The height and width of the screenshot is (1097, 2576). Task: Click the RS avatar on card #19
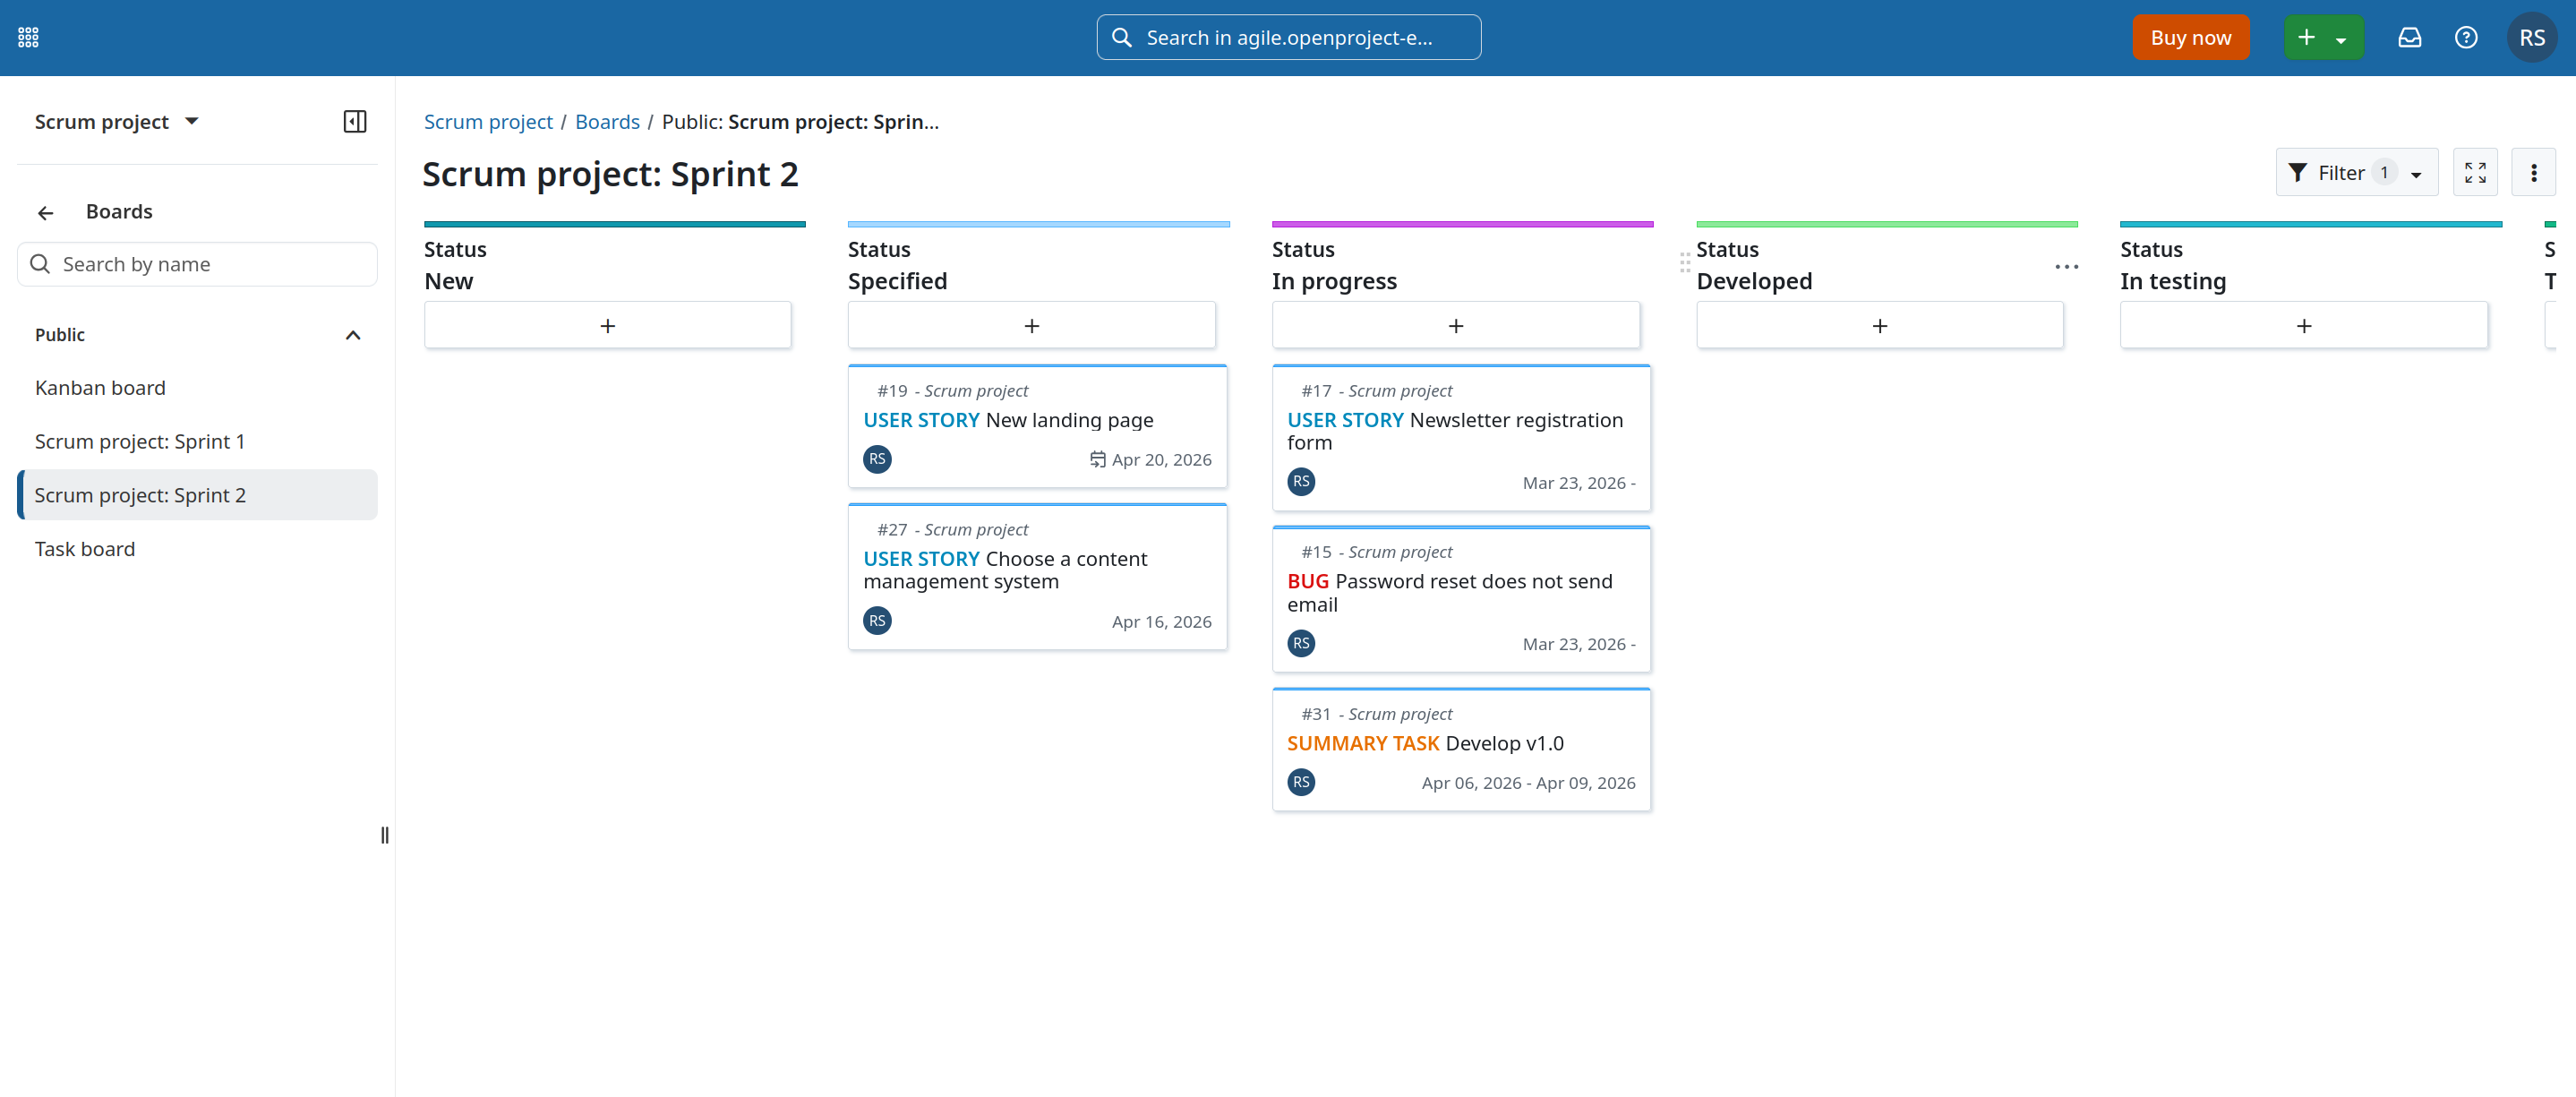(877, 459)
